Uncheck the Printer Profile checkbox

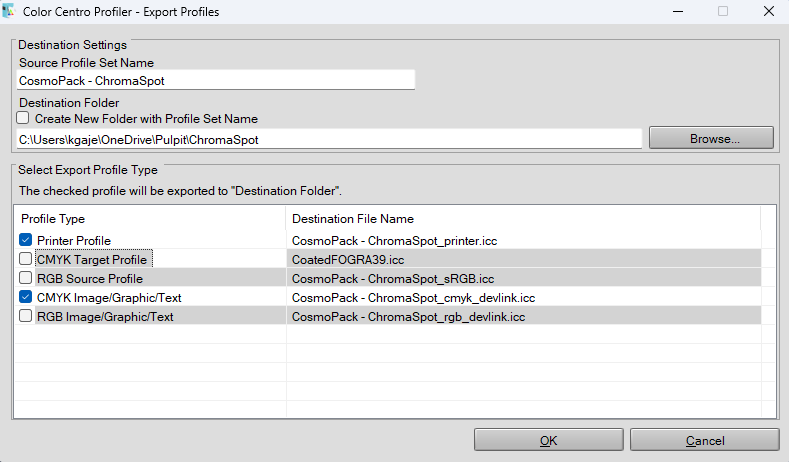coord(25,240)
